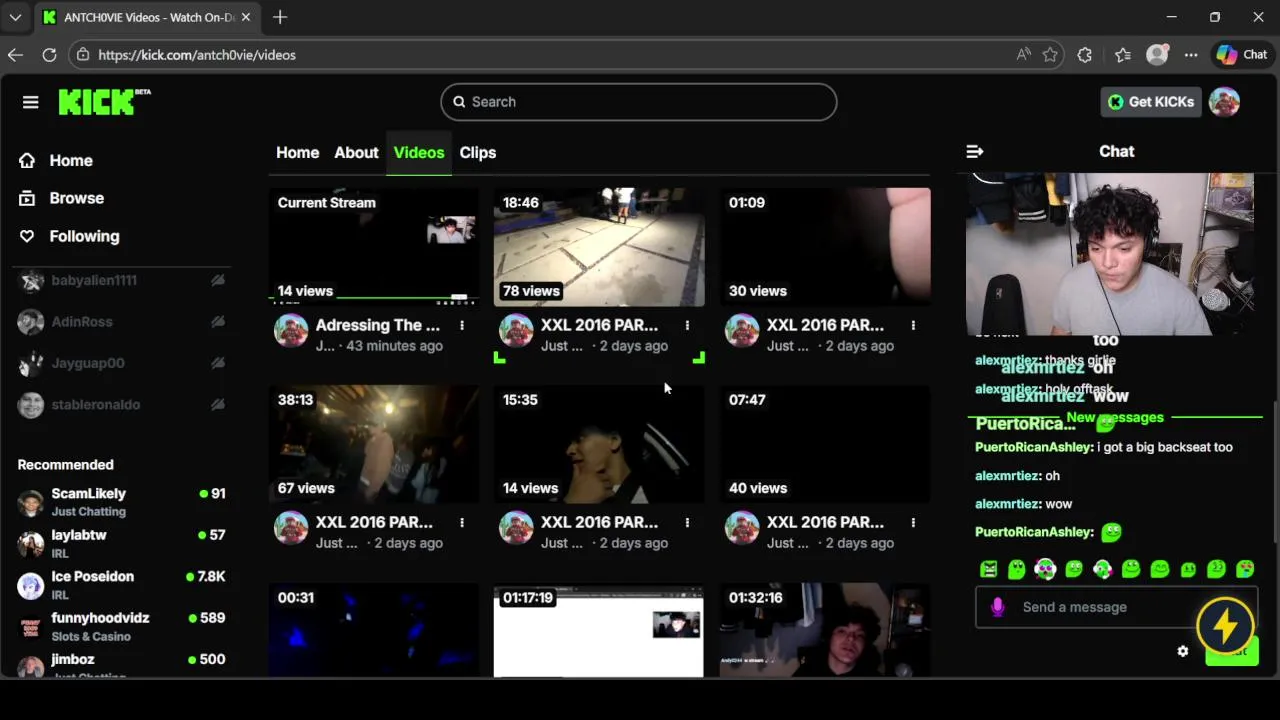Open the 18:46 video thumbnail
Image resolution: width=1280 pixels, height=720 pixels.
tap(599, 246)
